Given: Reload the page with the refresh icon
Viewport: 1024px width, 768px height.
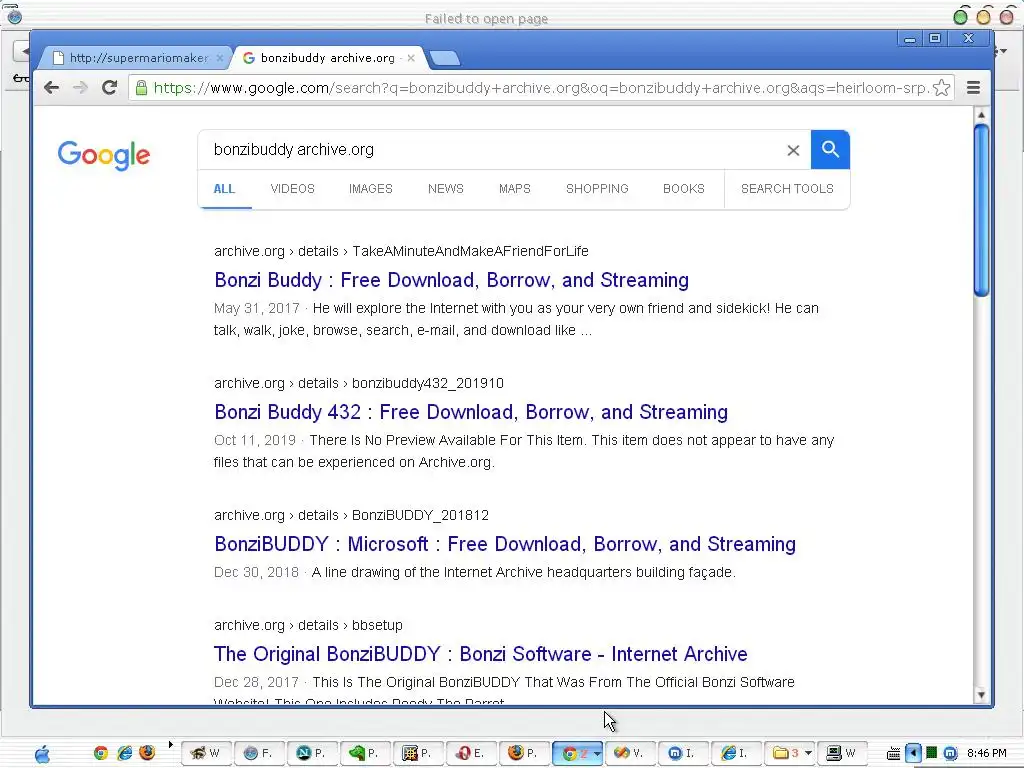Looking at the screenshot, I should (x=109, y=88).
